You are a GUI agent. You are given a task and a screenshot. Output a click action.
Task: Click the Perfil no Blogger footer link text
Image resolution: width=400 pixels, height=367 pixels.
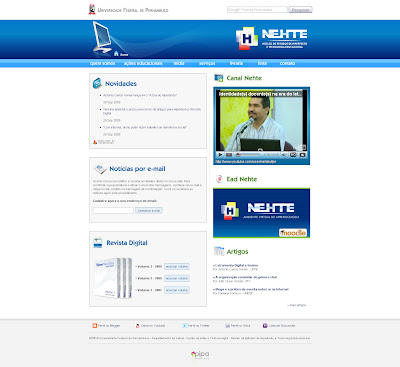pyautogui.click(x=109, y=326)
